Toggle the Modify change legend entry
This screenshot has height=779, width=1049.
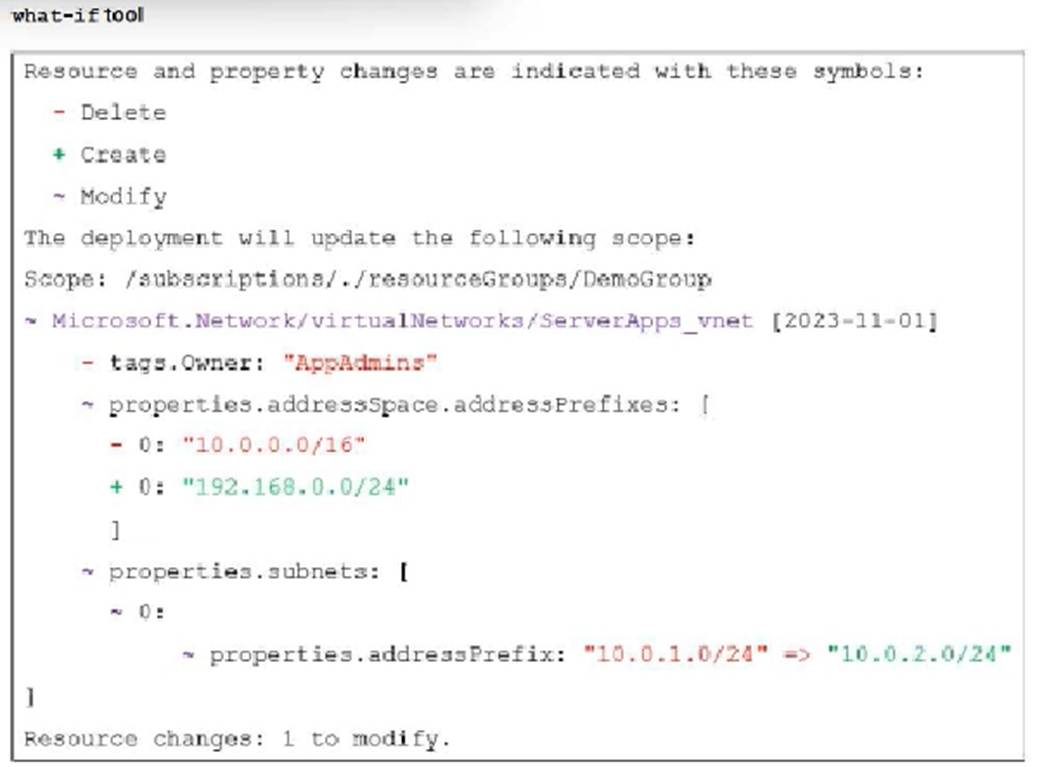[123, 196]
